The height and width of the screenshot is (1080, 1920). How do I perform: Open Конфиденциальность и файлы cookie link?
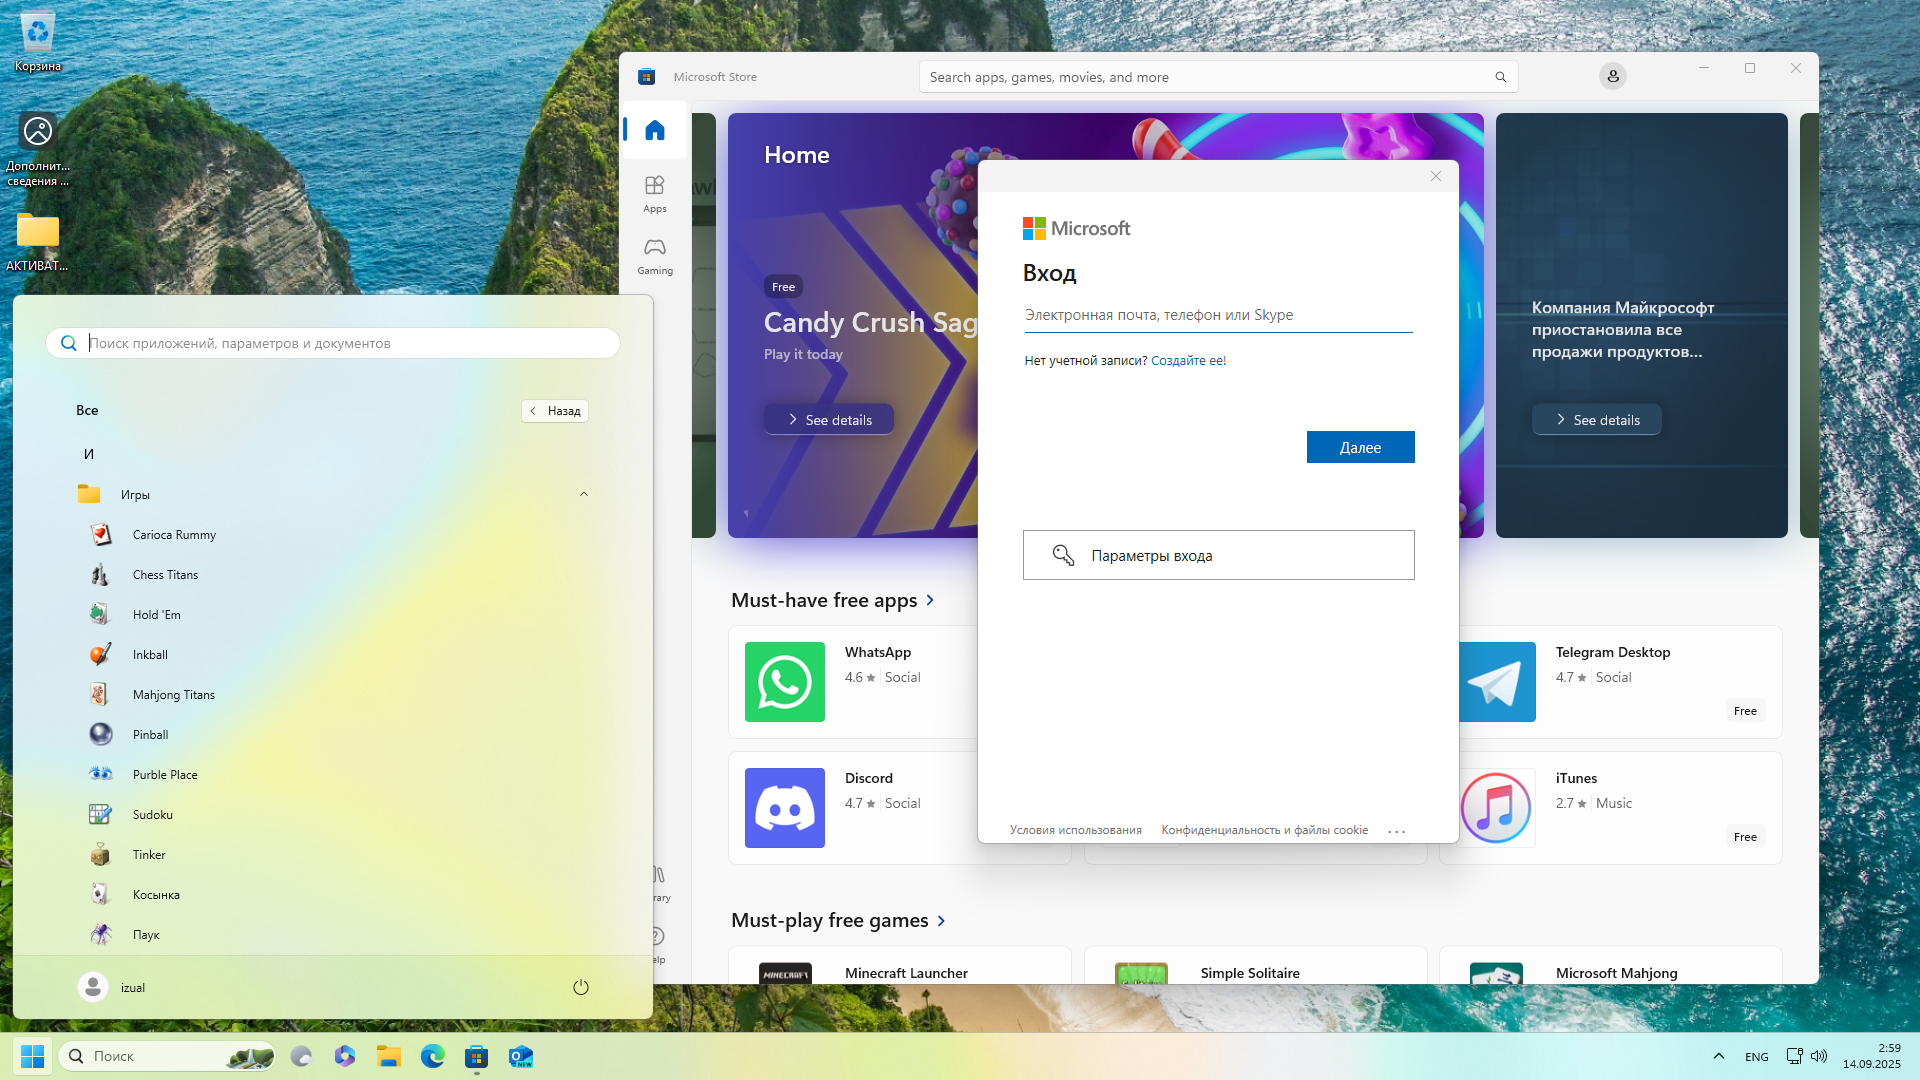click(x=1264, y=830)
